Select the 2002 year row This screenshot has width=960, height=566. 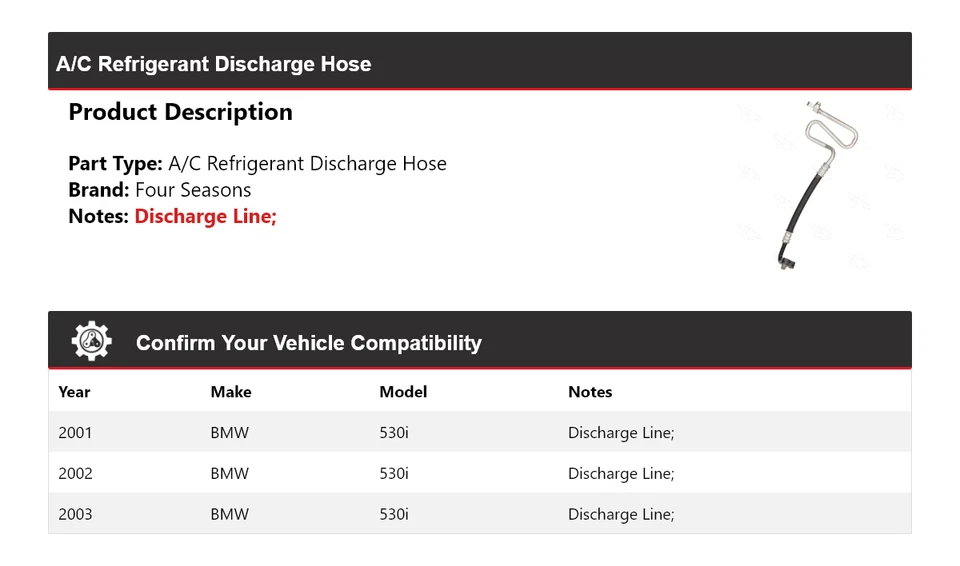tap(75, 473)
